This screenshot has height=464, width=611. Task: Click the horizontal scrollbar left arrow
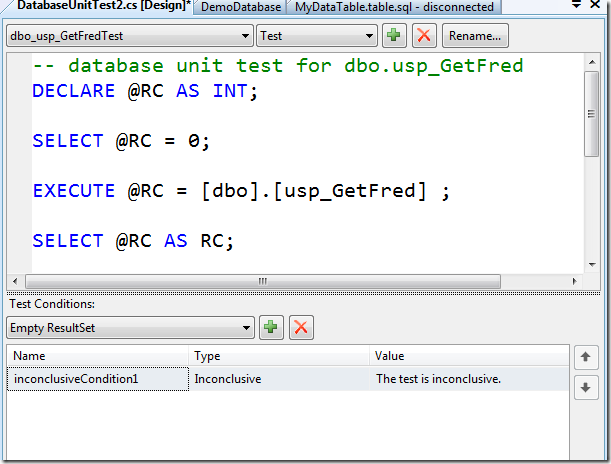click(x=15, y=281)
